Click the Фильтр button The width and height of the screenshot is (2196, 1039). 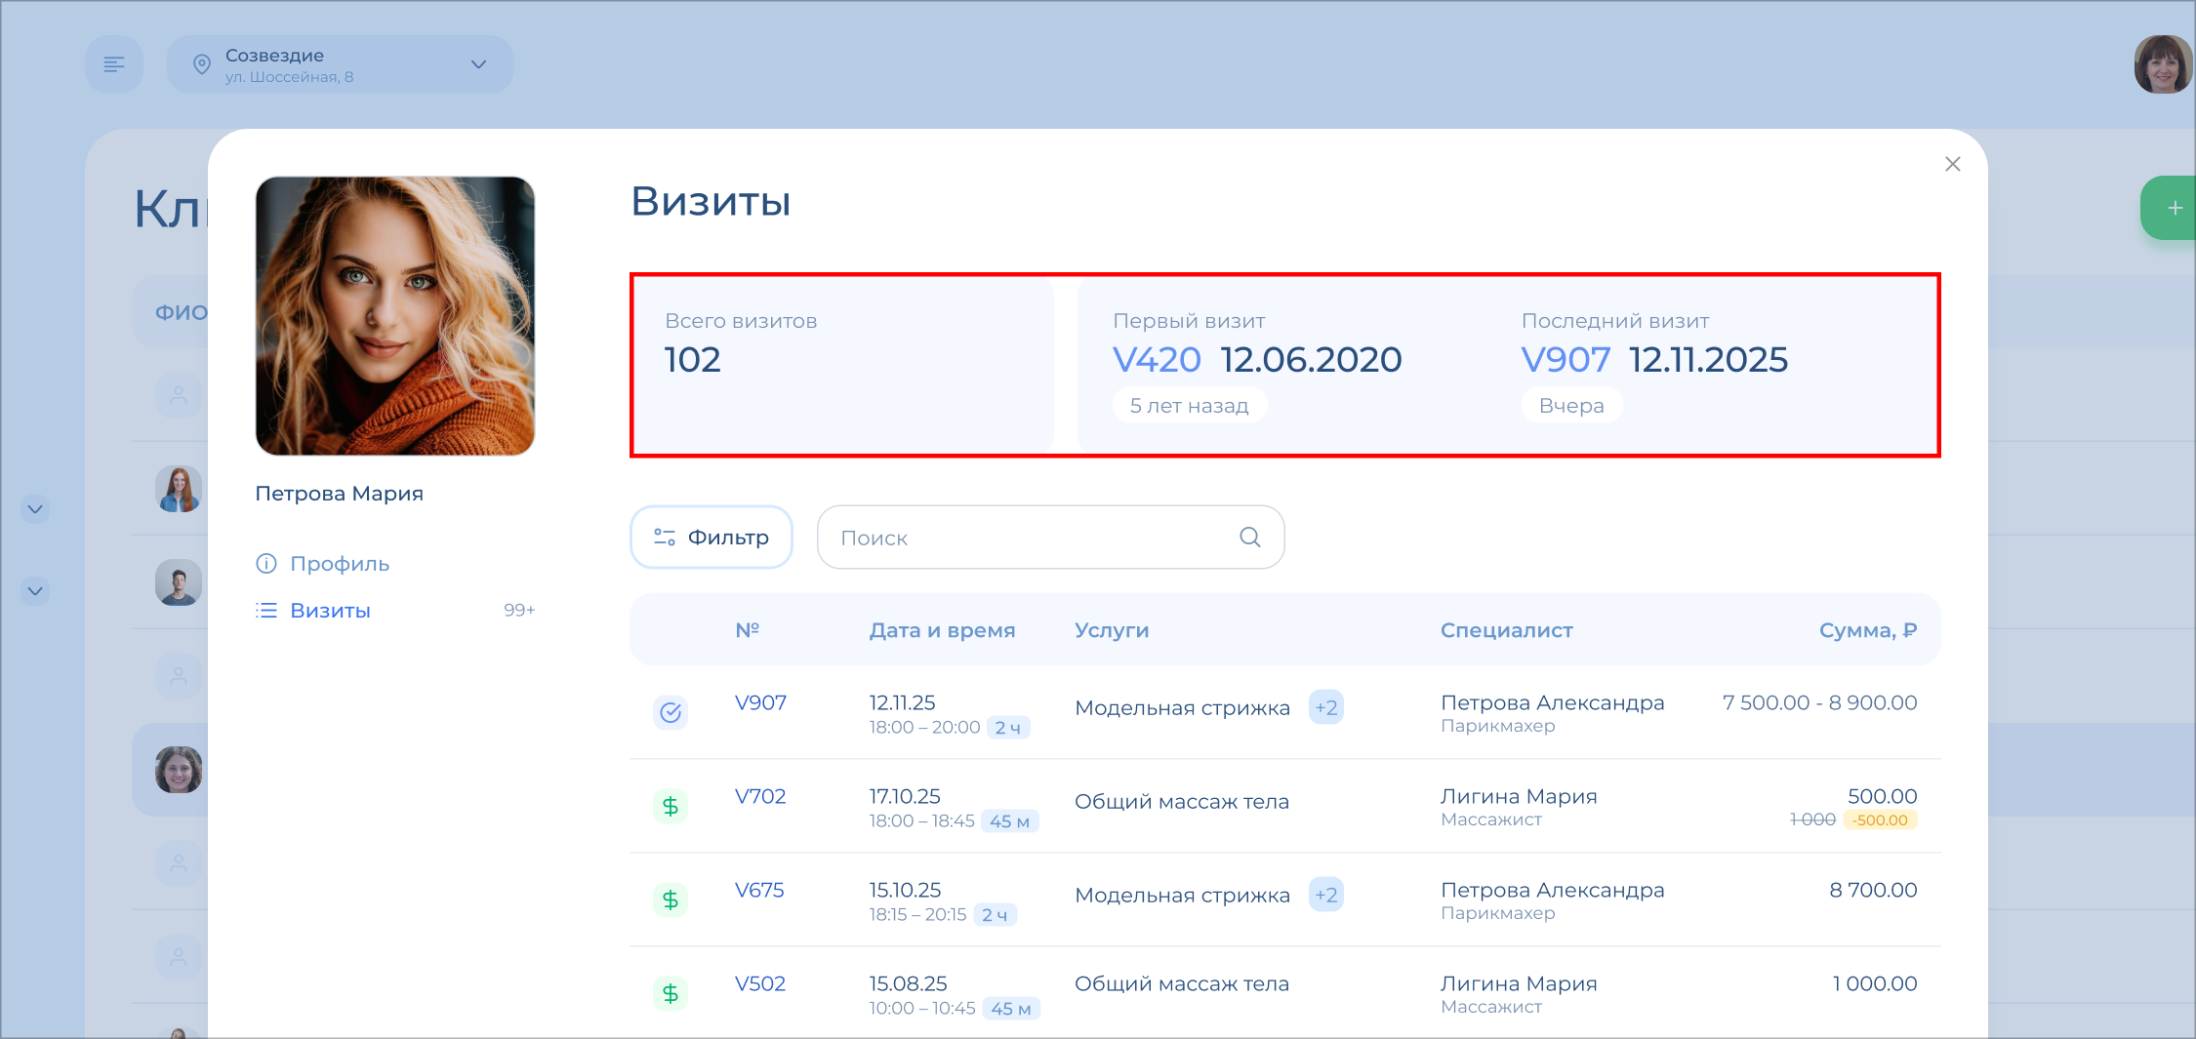point(711,538)
